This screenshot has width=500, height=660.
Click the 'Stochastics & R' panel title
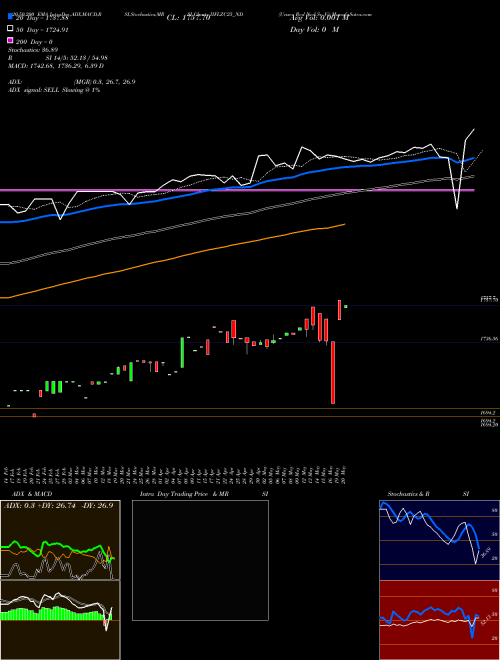coord(408,494)
